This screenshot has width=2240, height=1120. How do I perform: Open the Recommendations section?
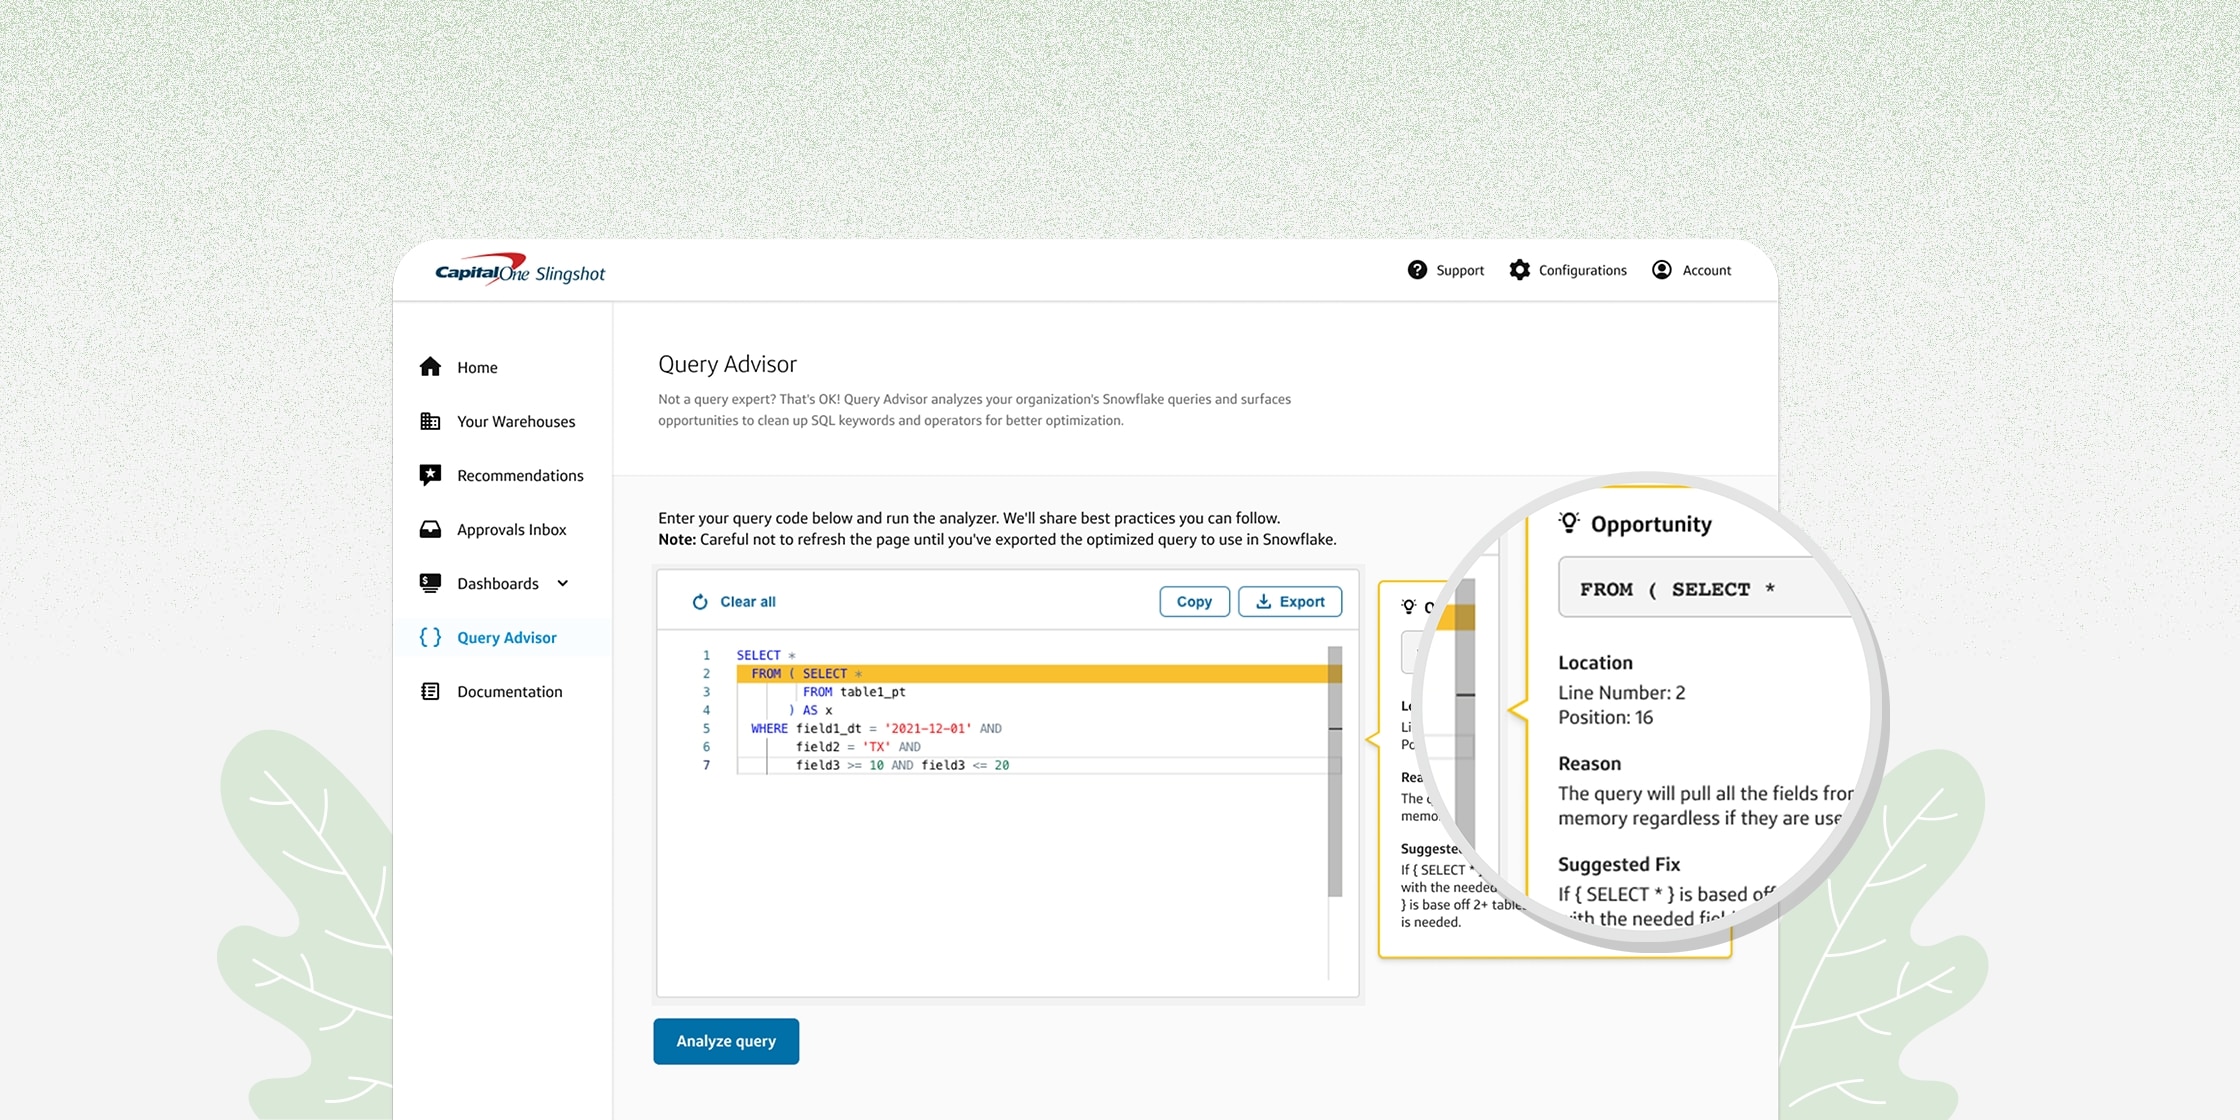[x=520, y=475]
